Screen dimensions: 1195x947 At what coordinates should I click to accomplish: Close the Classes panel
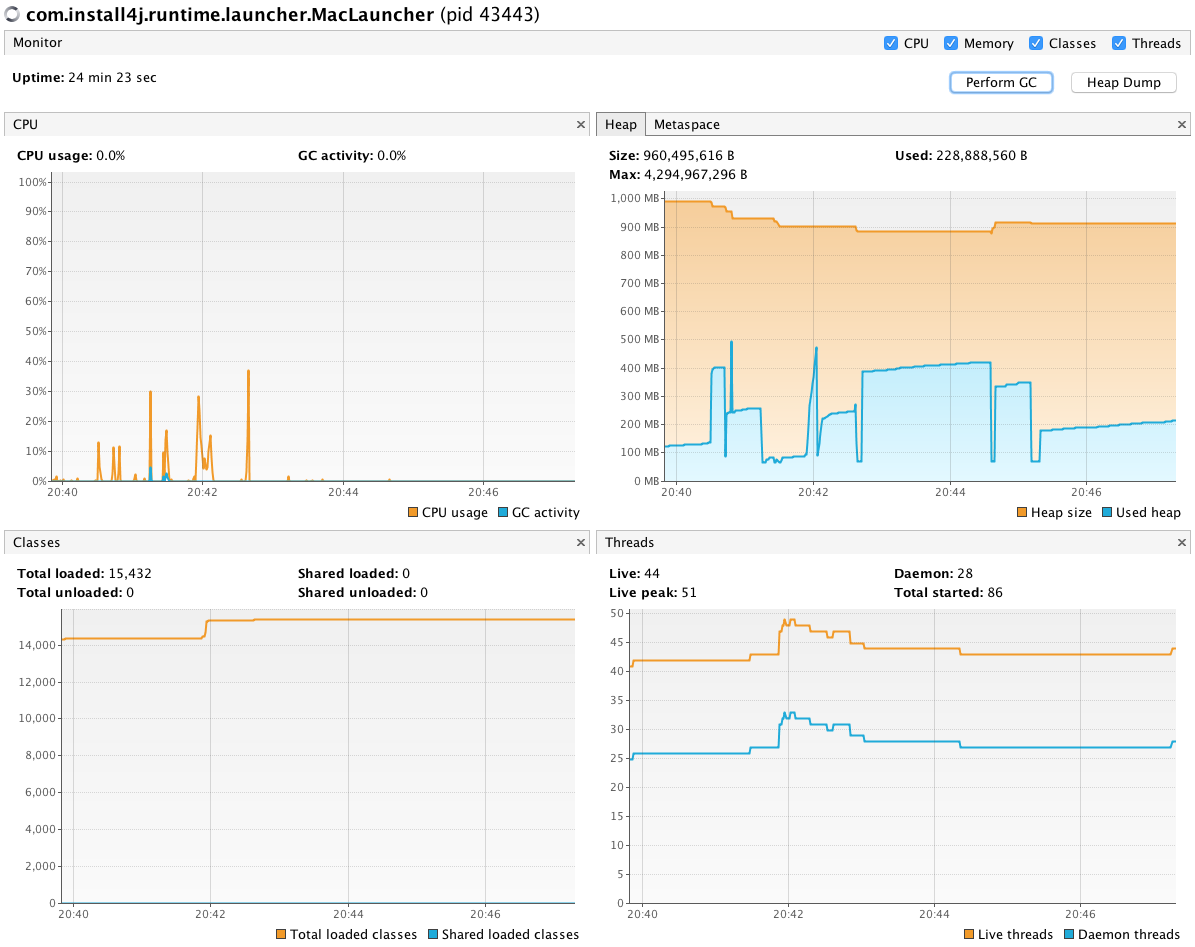click(581, 542)
